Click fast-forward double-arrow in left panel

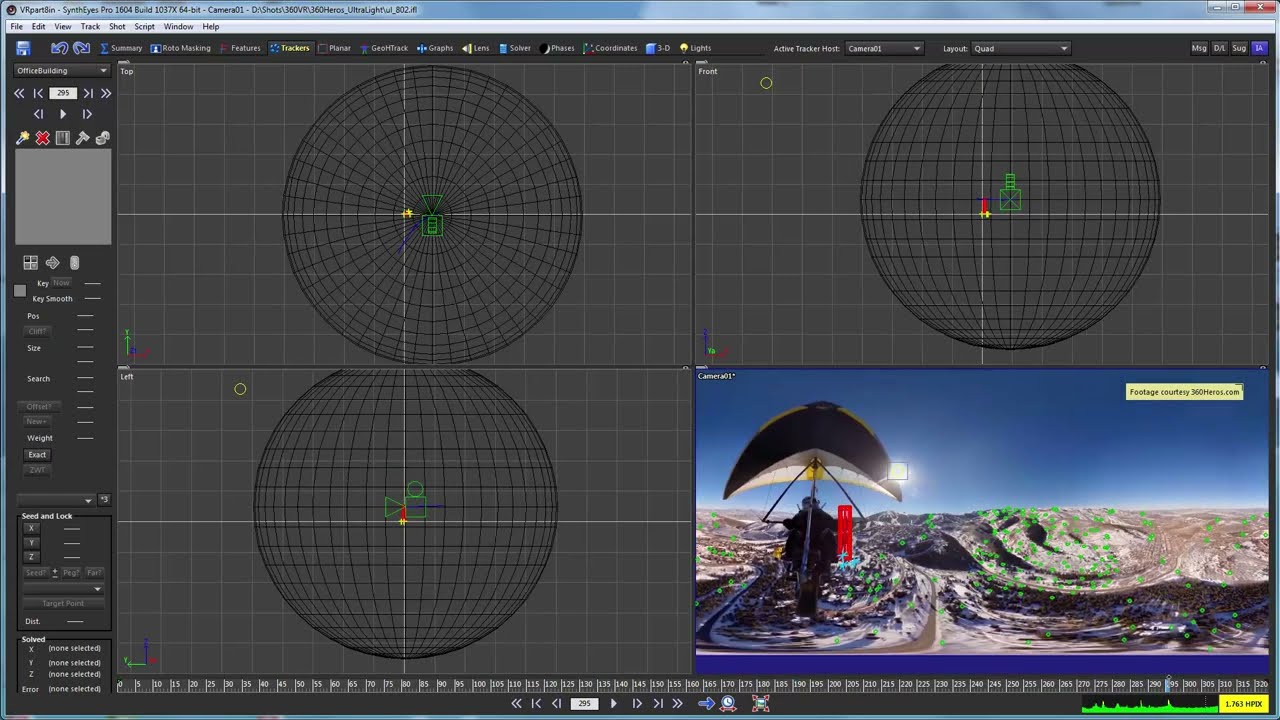(106, 93)
